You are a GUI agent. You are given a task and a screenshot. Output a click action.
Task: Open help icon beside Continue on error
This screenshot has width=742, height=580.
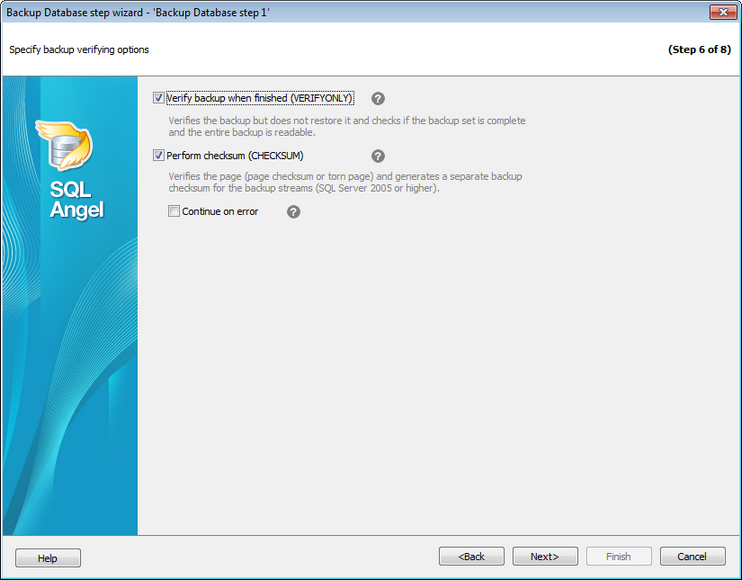point(293,212)
